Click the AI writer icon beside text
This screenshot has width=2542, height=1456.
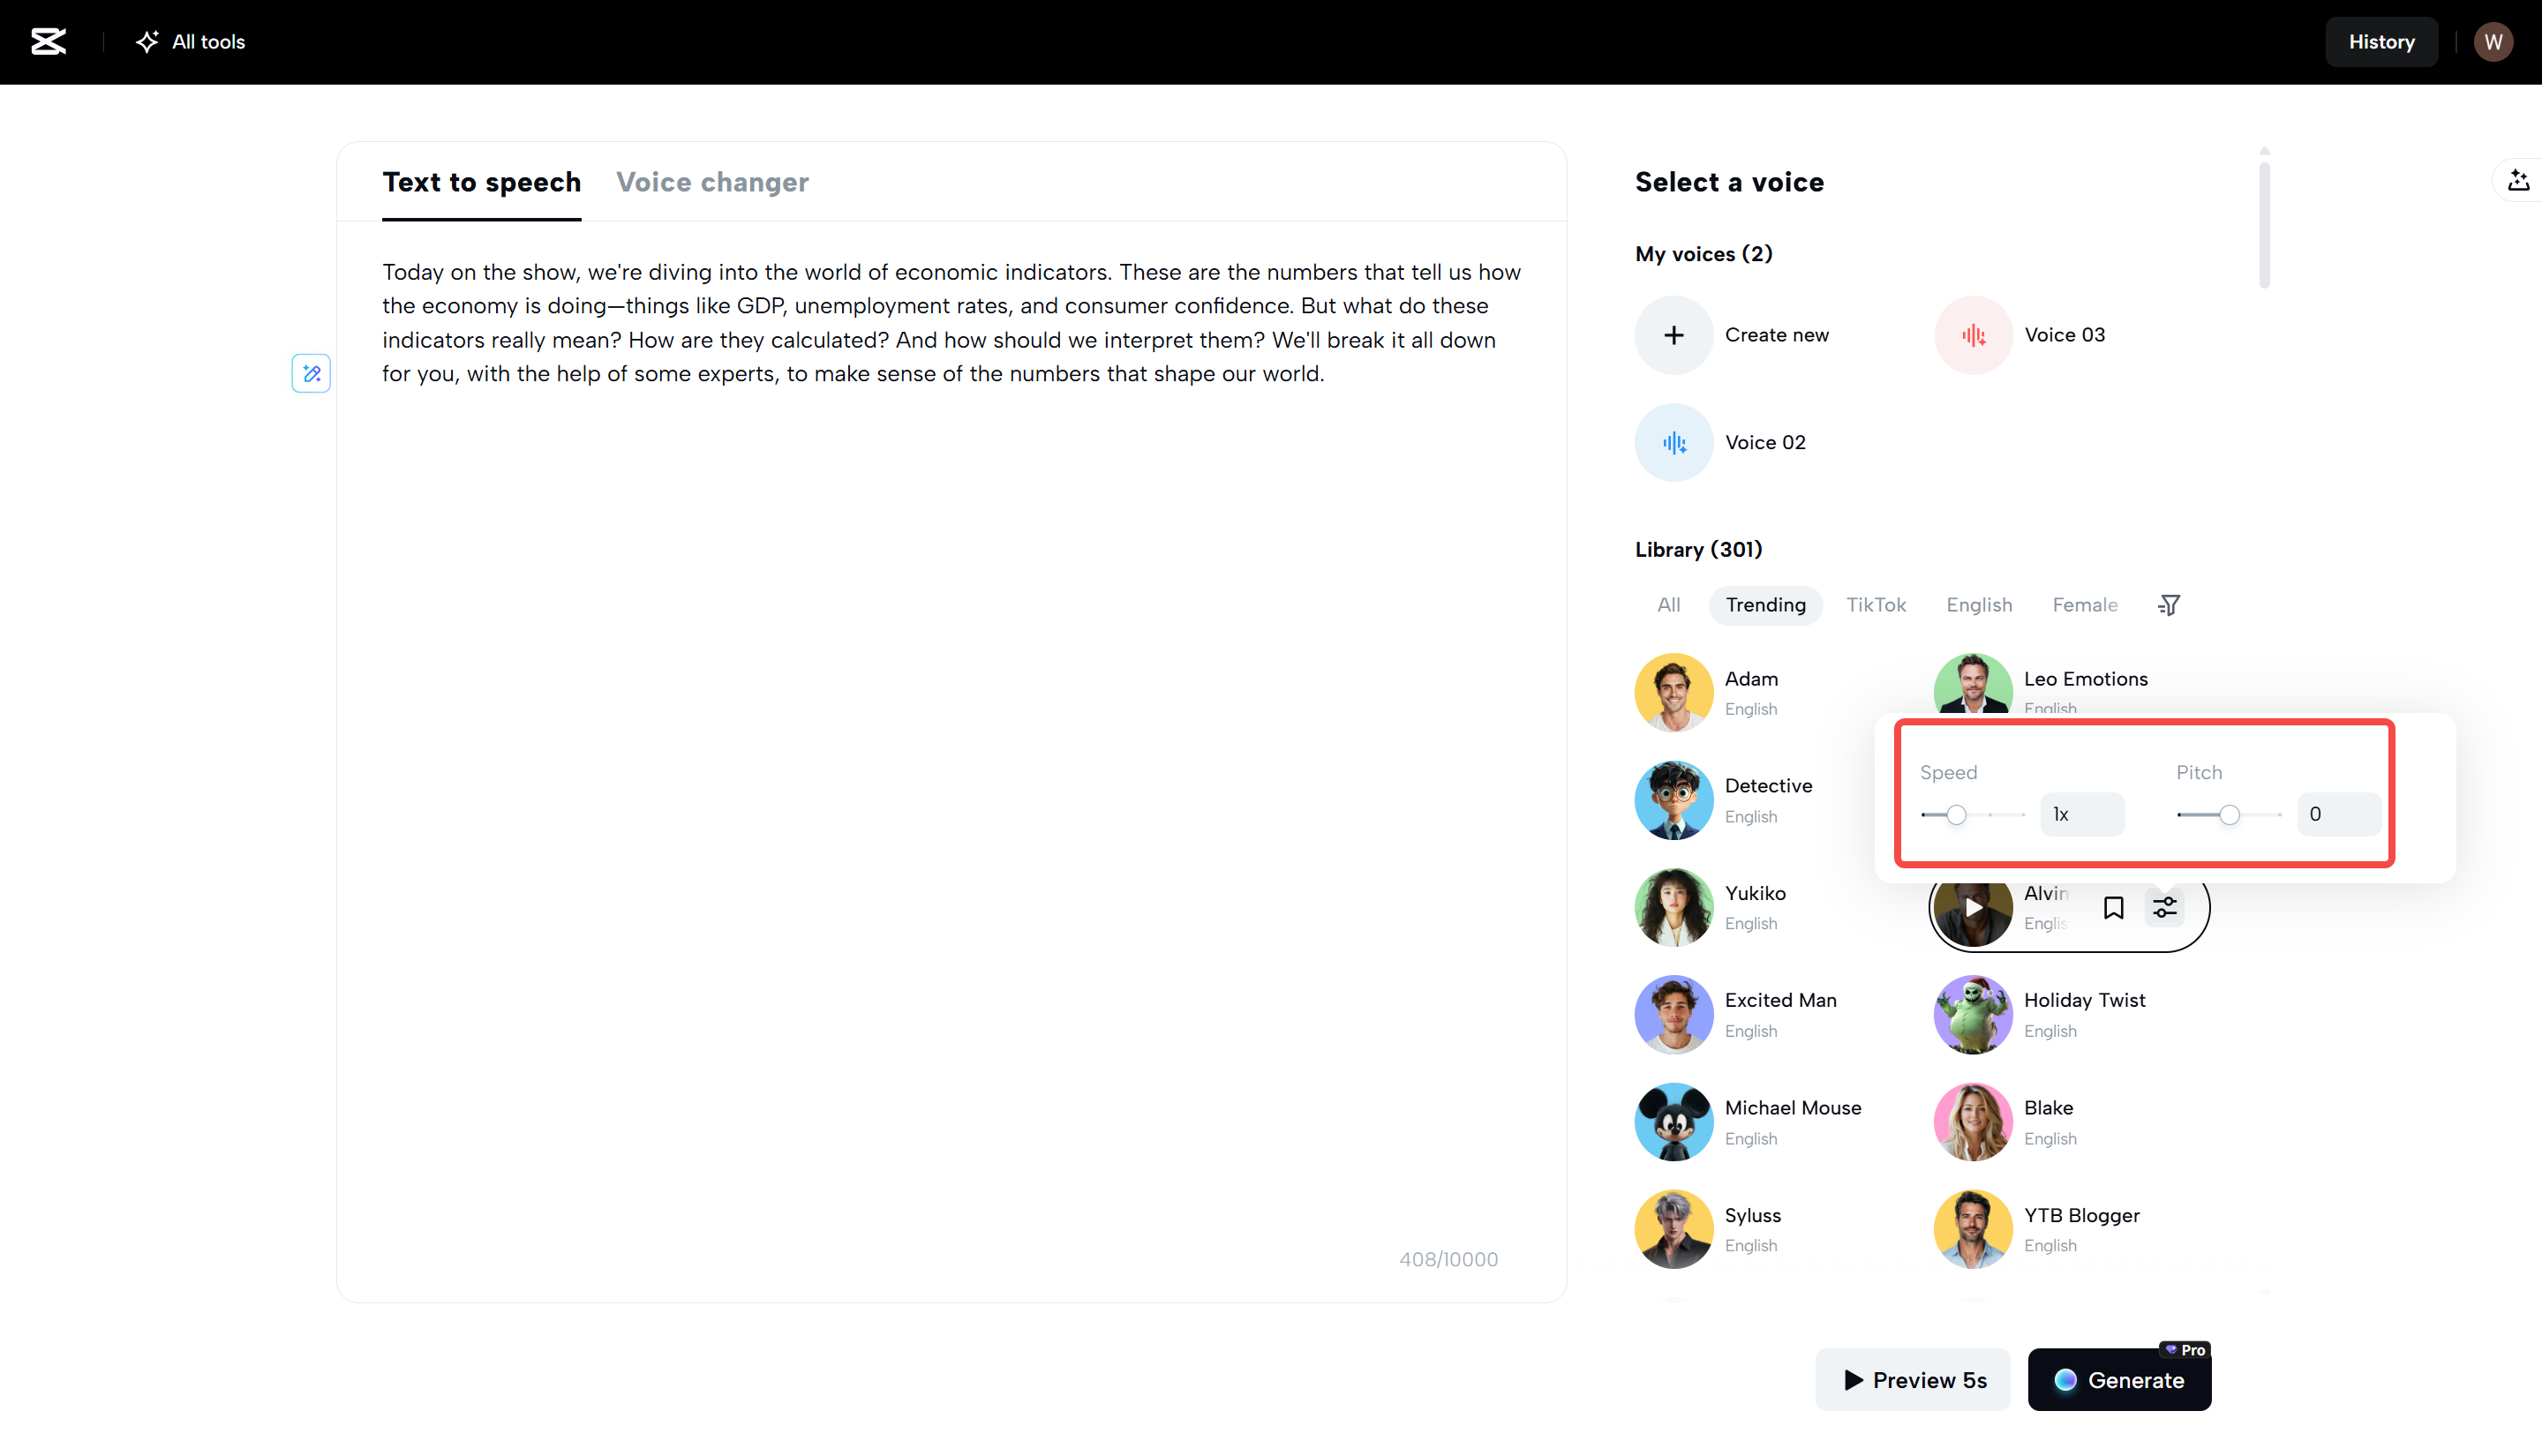pyautogui.click(x=311, y=373)
